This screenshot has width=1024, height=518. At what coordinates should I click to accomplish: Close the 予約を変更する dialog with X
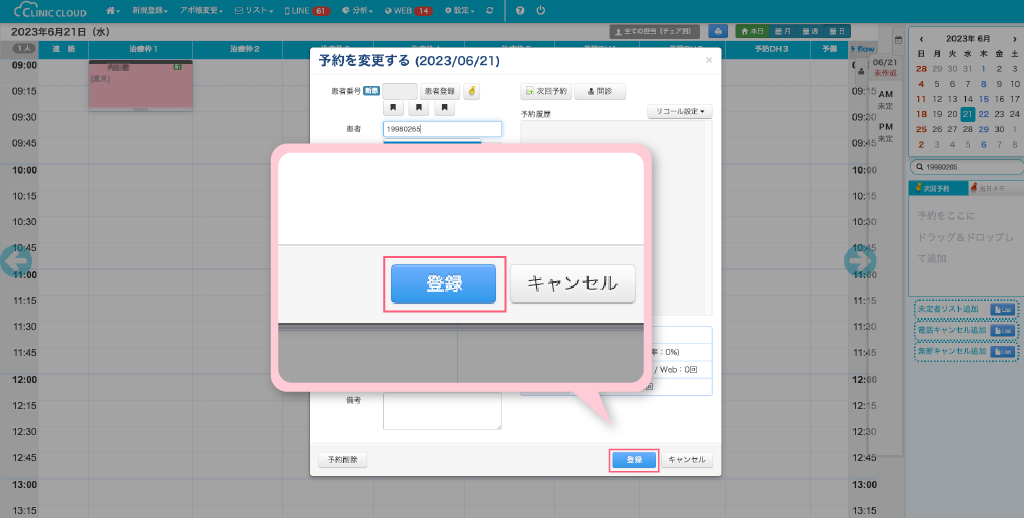click(709, 61)
